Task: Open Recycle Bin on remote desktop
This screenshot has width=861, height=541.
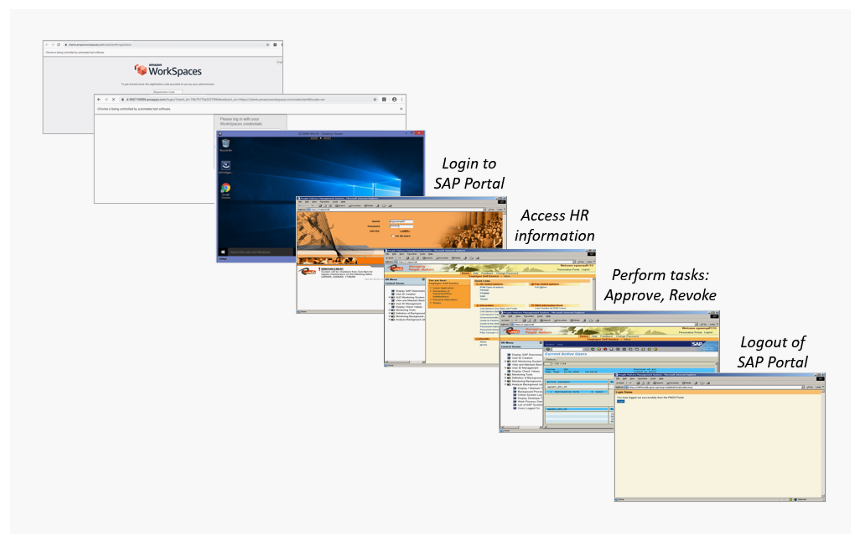Action: tap(226, 145)
